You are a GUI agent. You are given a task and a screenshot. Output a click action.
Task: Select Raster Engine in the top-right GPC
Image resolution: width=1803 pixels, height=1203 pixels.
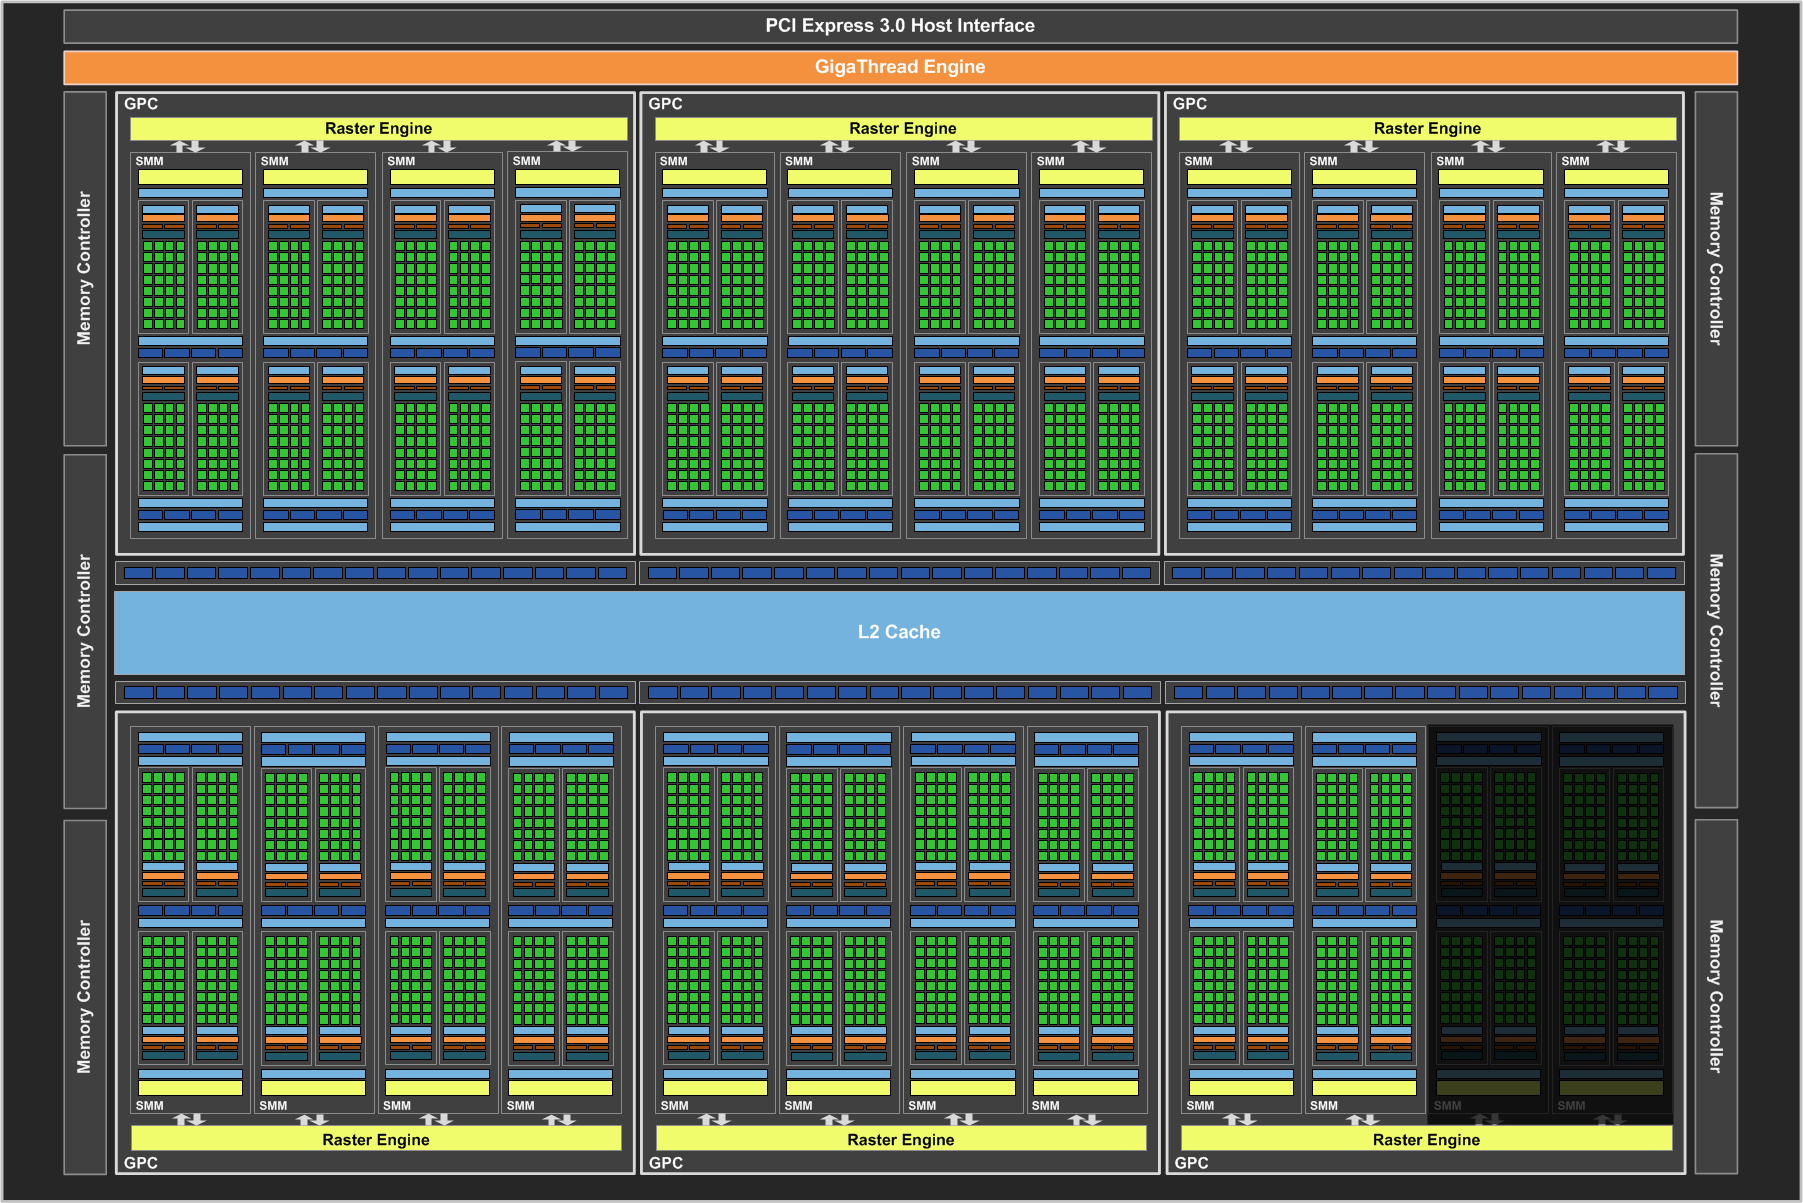[x=1427, y=128]
